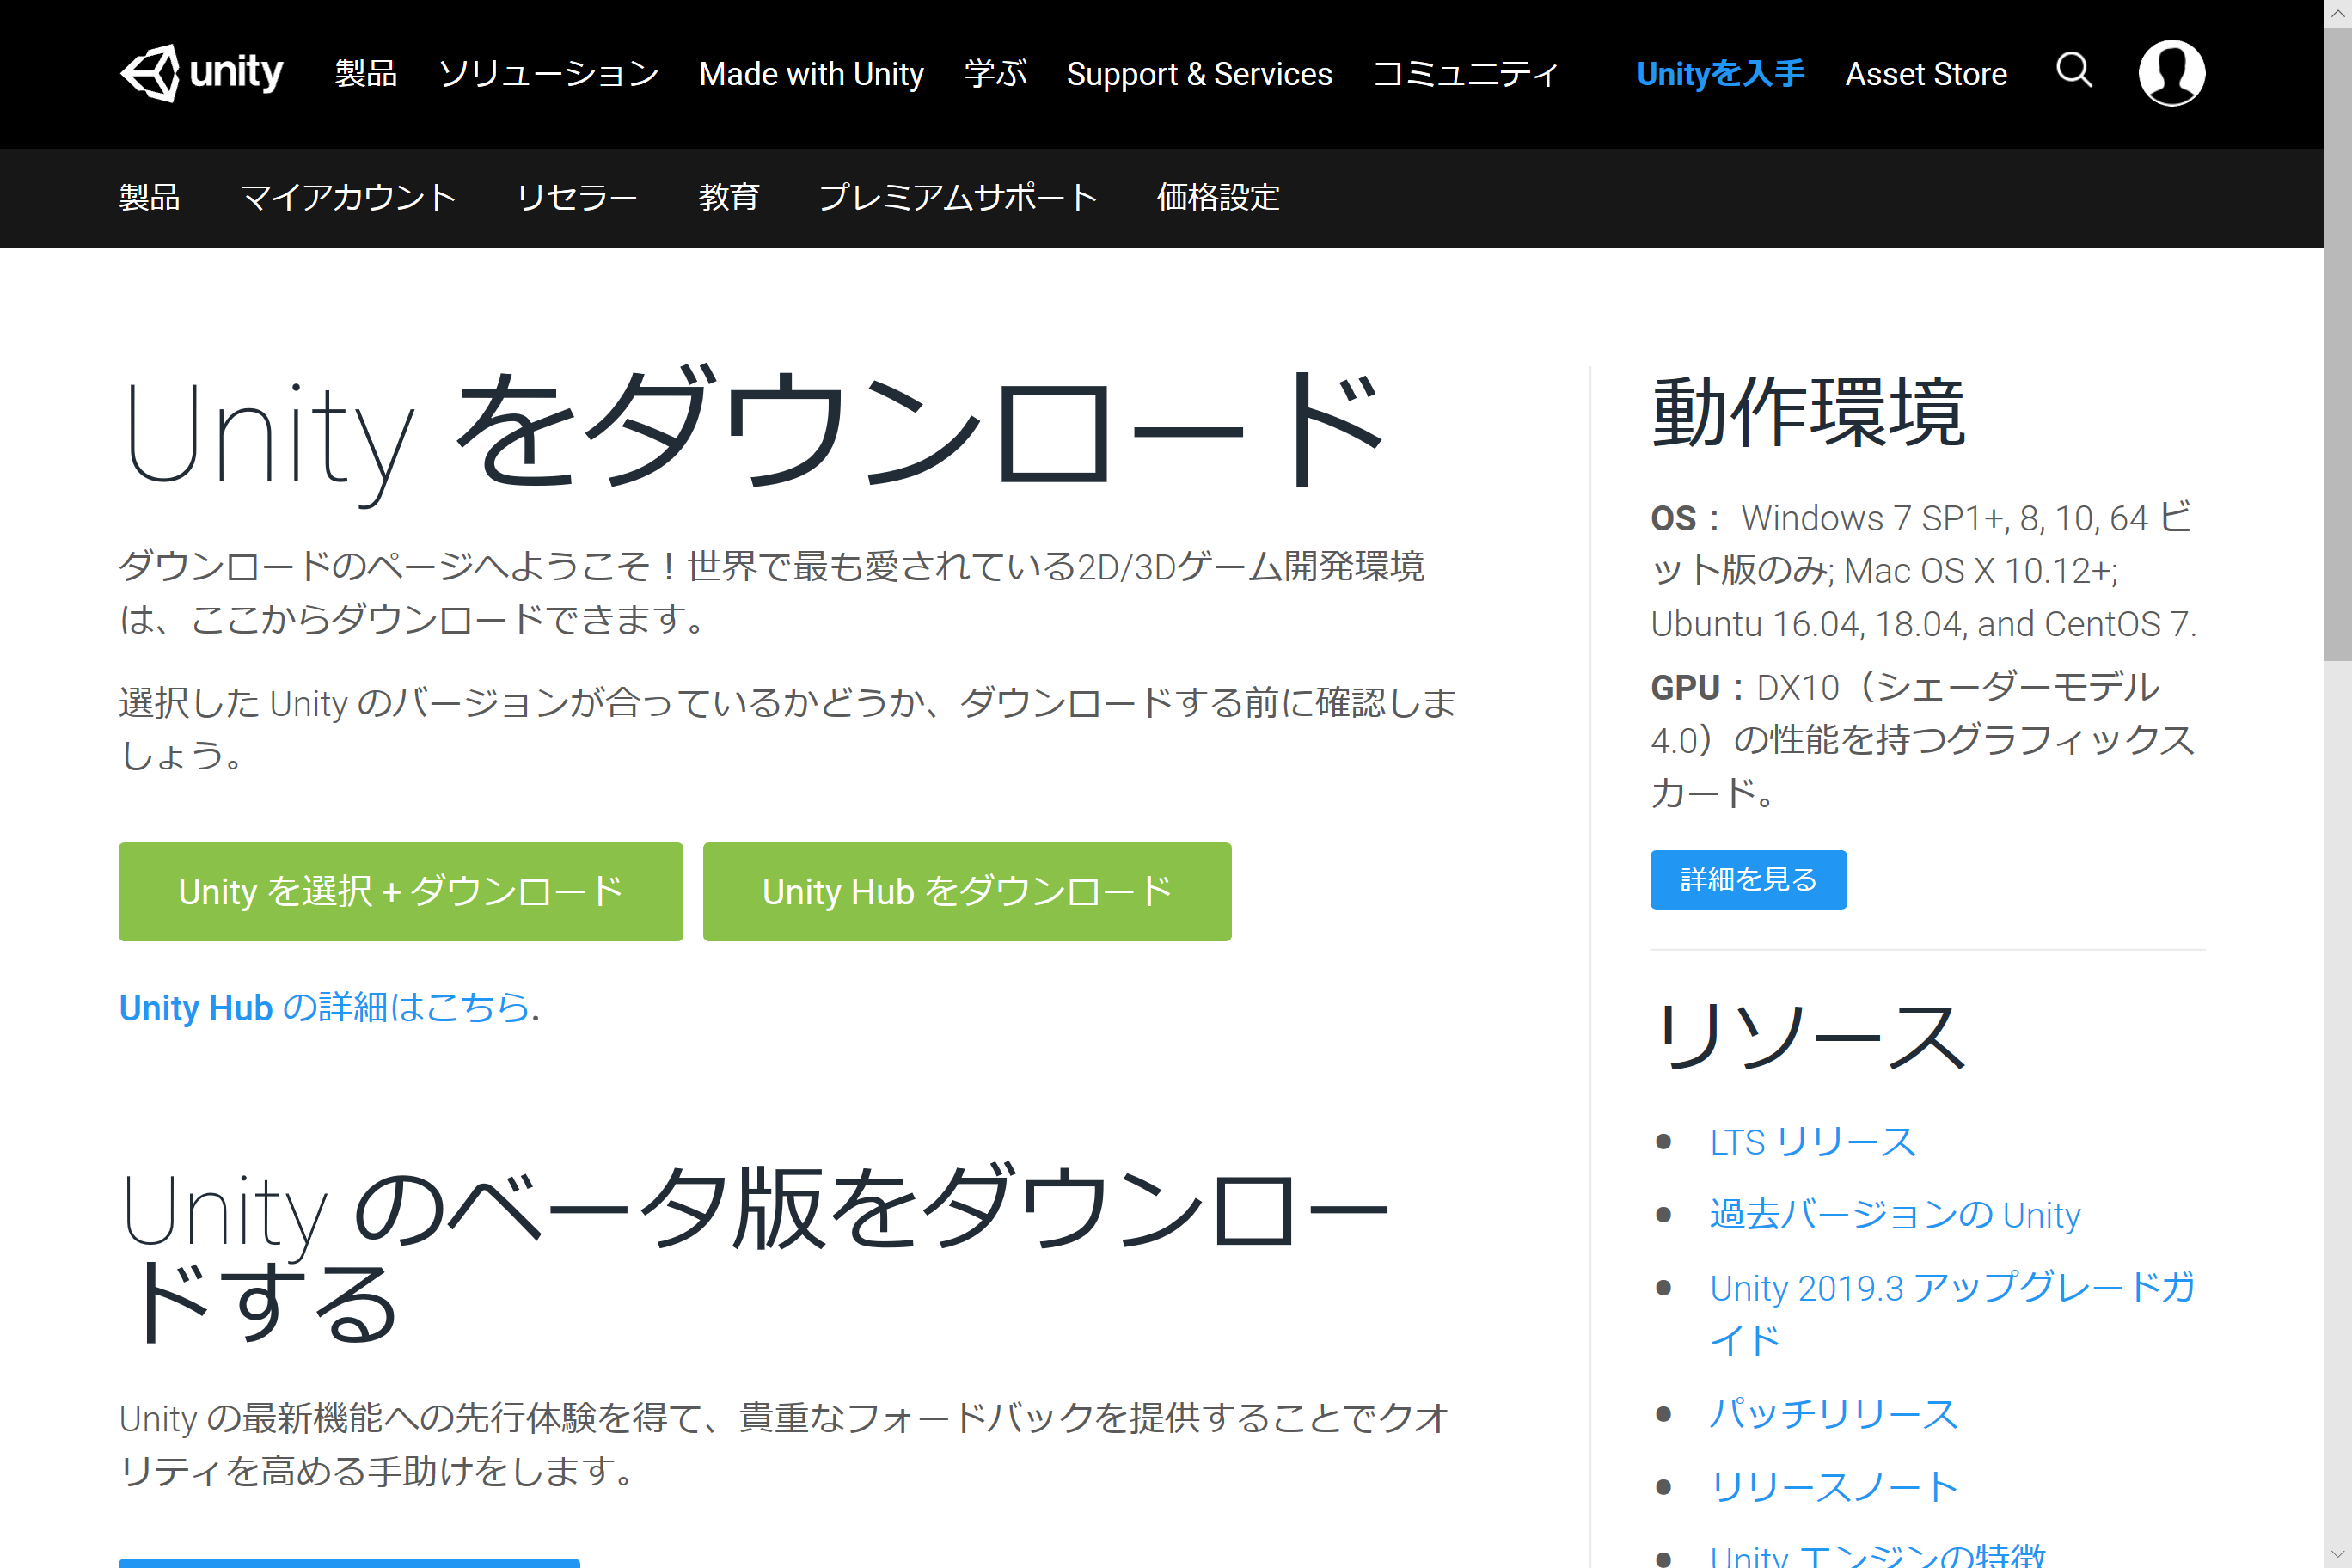This screenshot has height=1568, width=2352.
Task: Click the 詳細を見る blue button
Action: coord(1747,879)
